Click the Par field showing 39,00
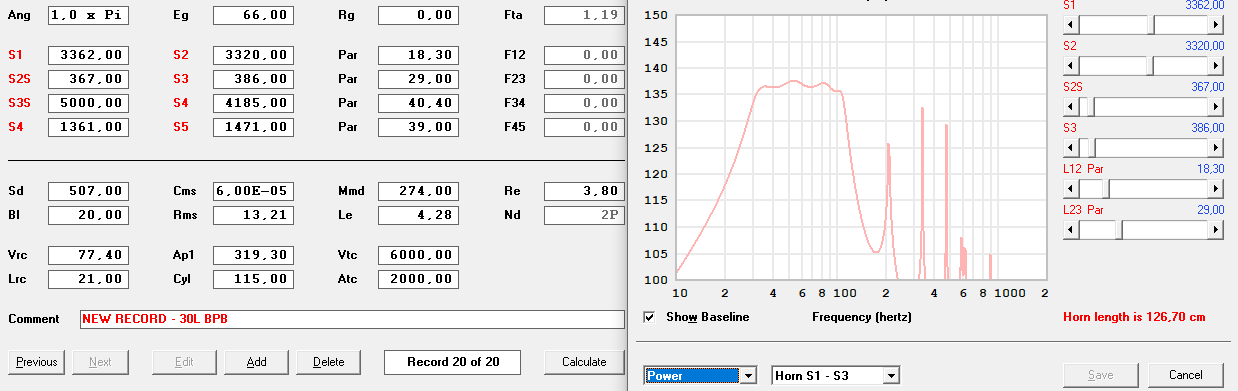Screen dimensions: 1238x391 coord(418,127)
